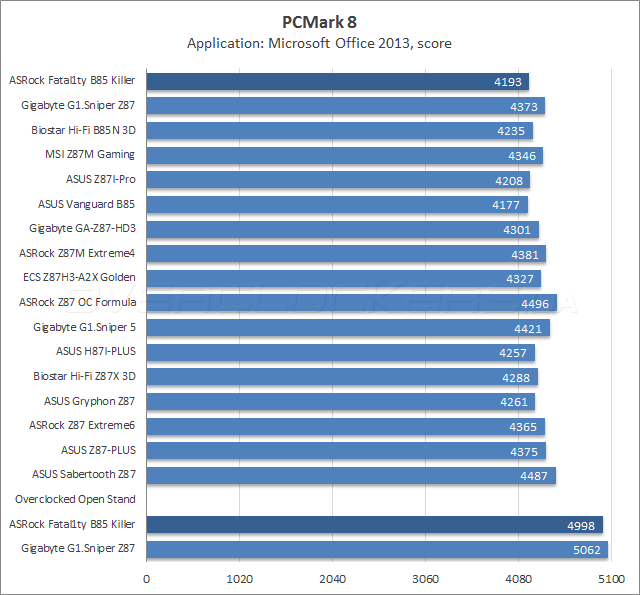The image size is (640, 595).
Task: Click Gigabyte G1.Sniper Z87 label beside 4373
Action: pos(78,105)
